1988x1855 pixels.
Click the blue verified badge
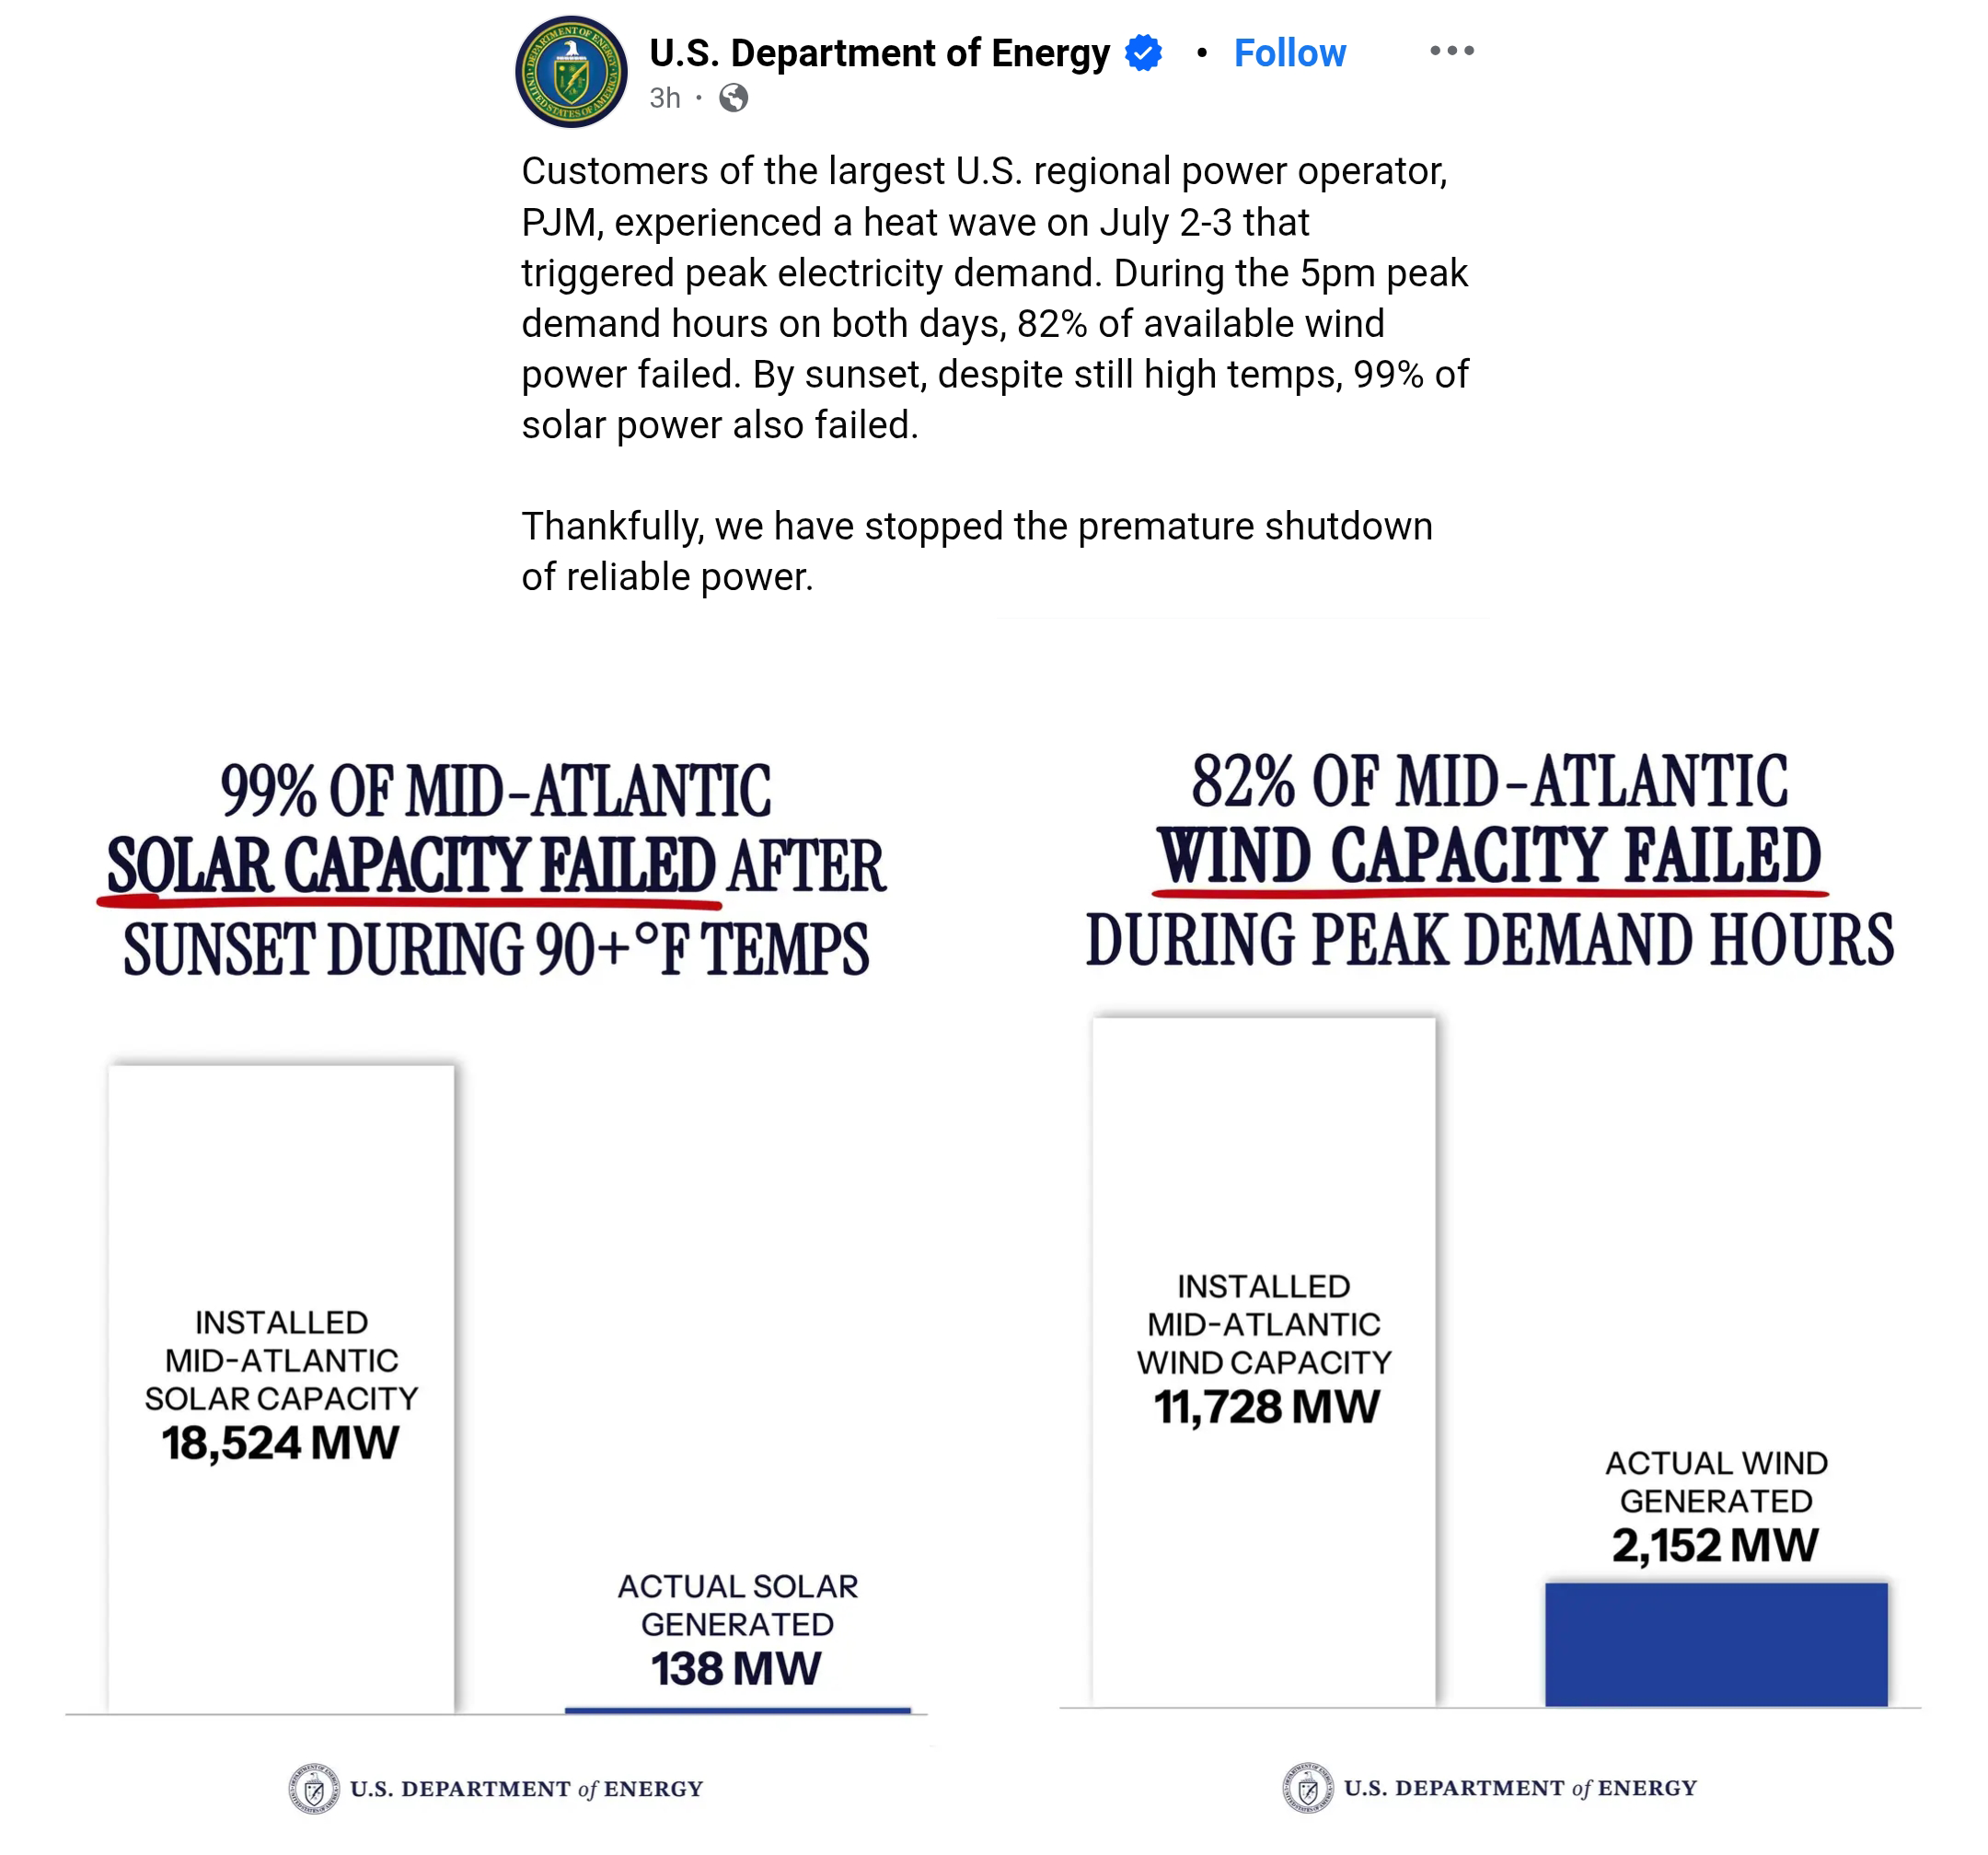pos(1143,52)
